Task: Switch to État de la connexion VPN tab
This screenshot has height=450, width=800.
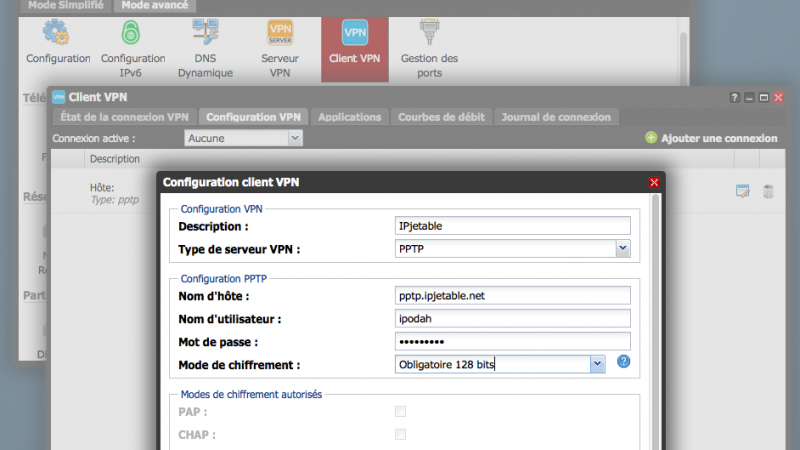Action: coord(122,117)
